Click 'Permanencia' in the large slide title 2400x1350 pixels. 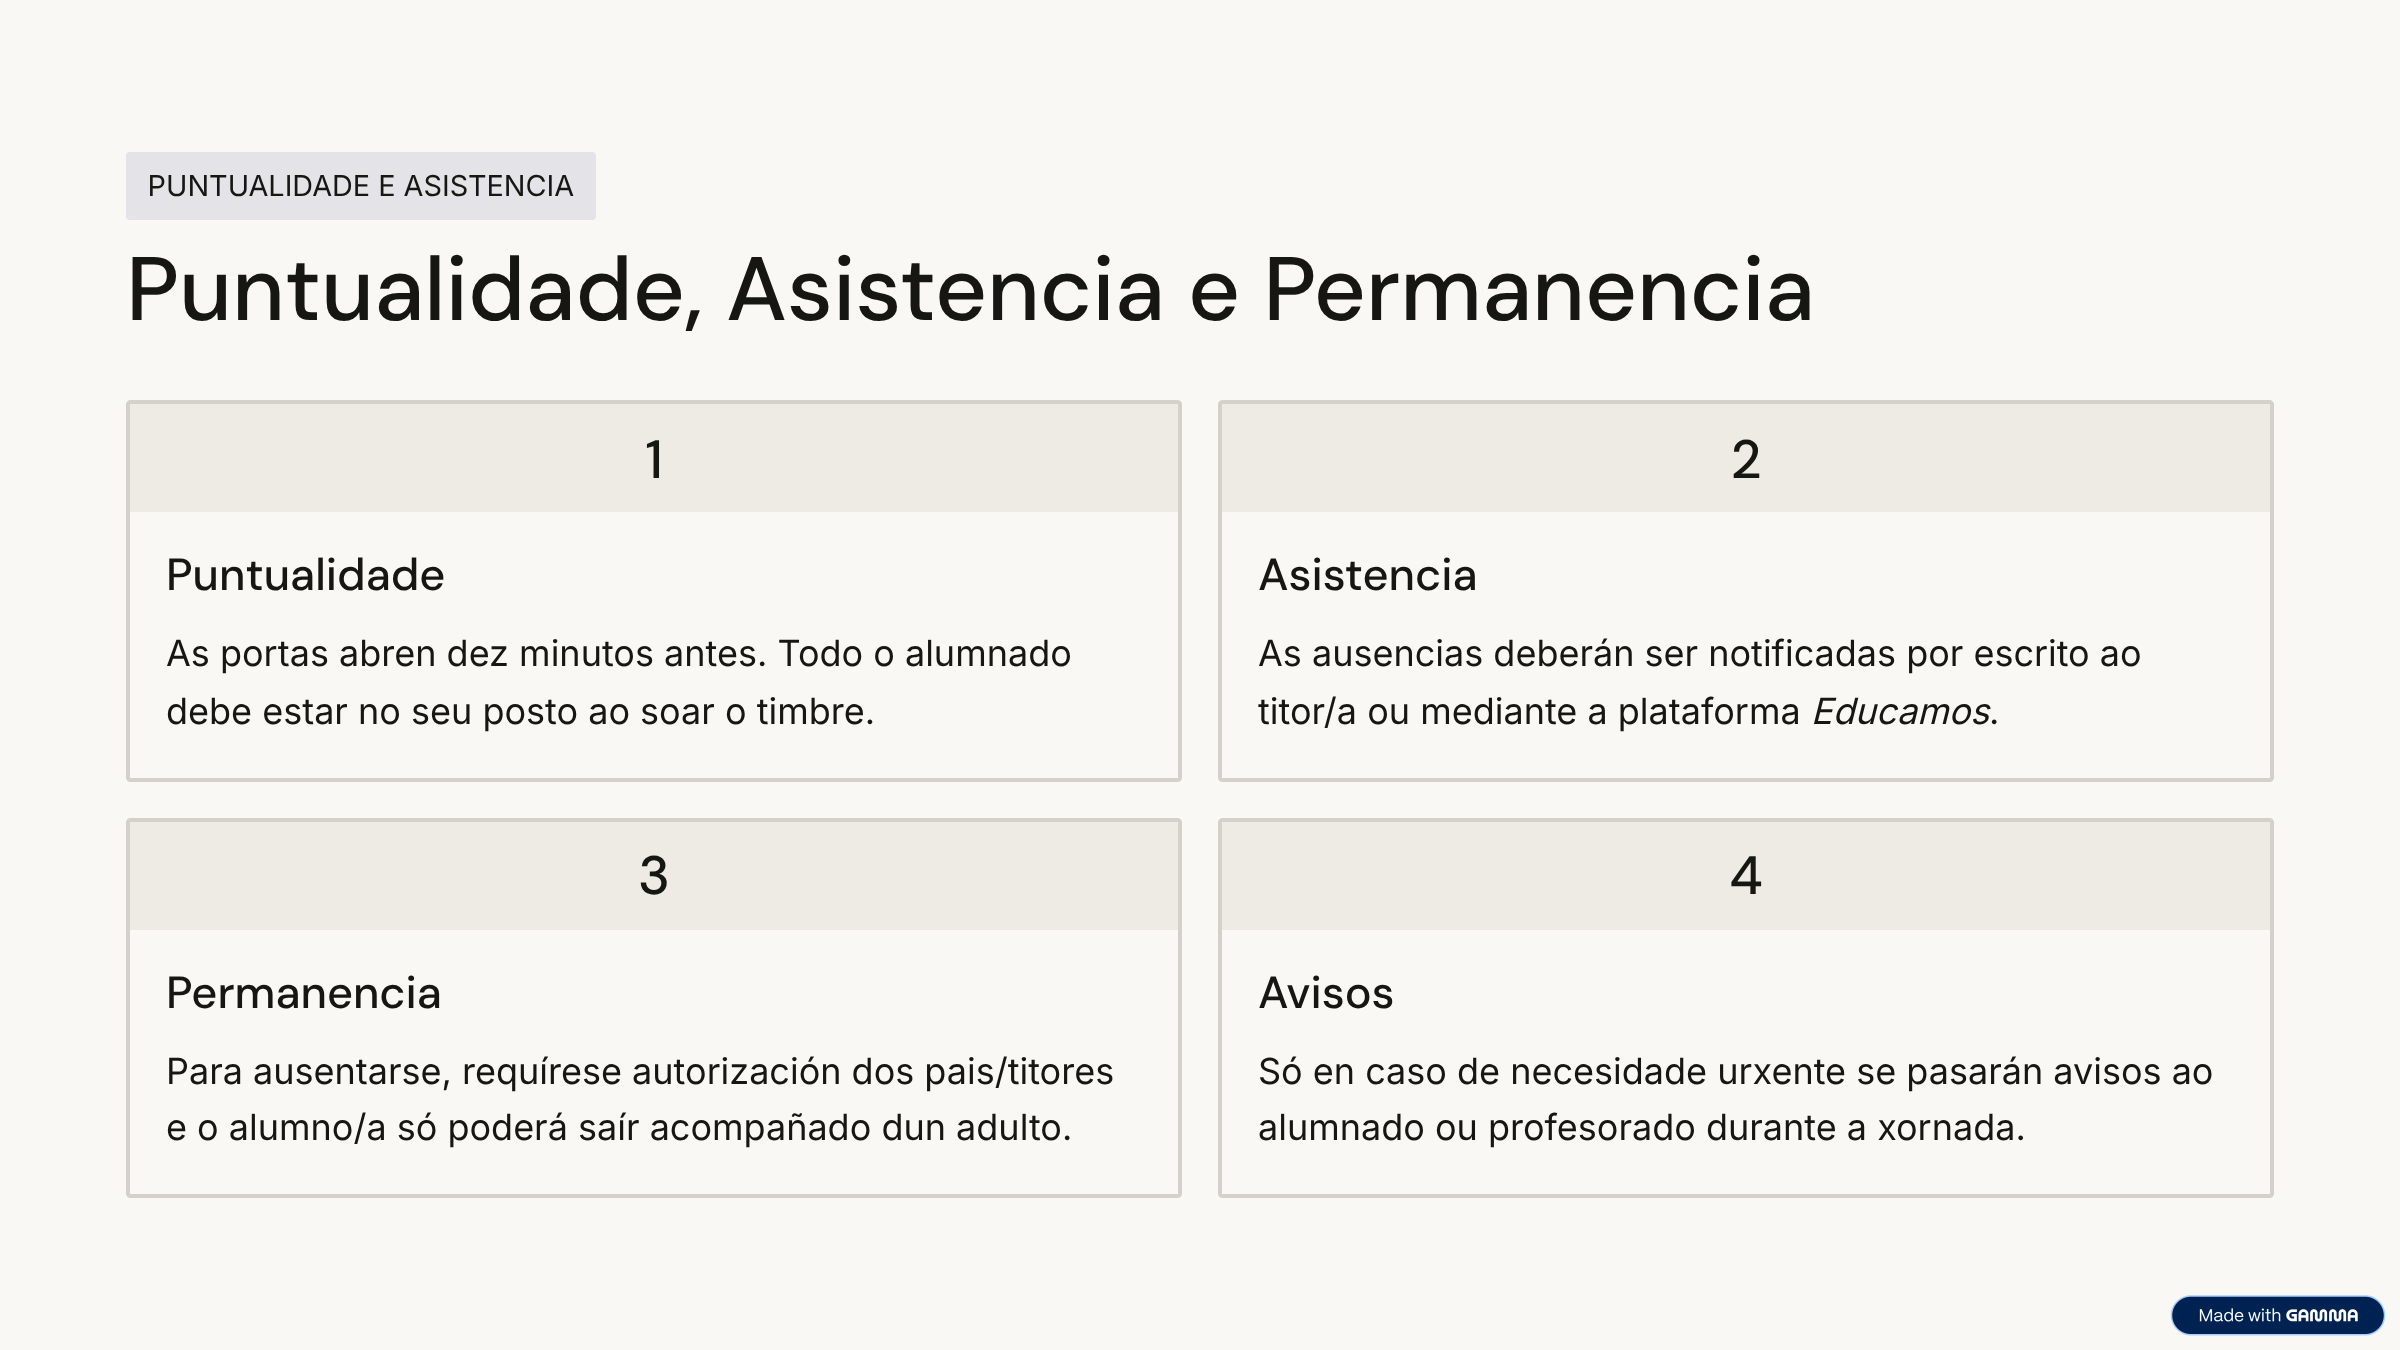1538,290
